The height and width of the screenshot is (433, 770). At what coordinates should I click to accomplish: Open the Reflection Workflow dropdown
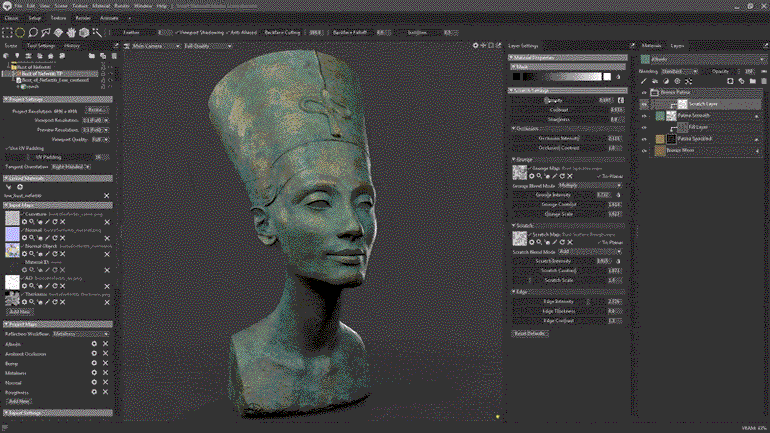(x=82, y=334)
